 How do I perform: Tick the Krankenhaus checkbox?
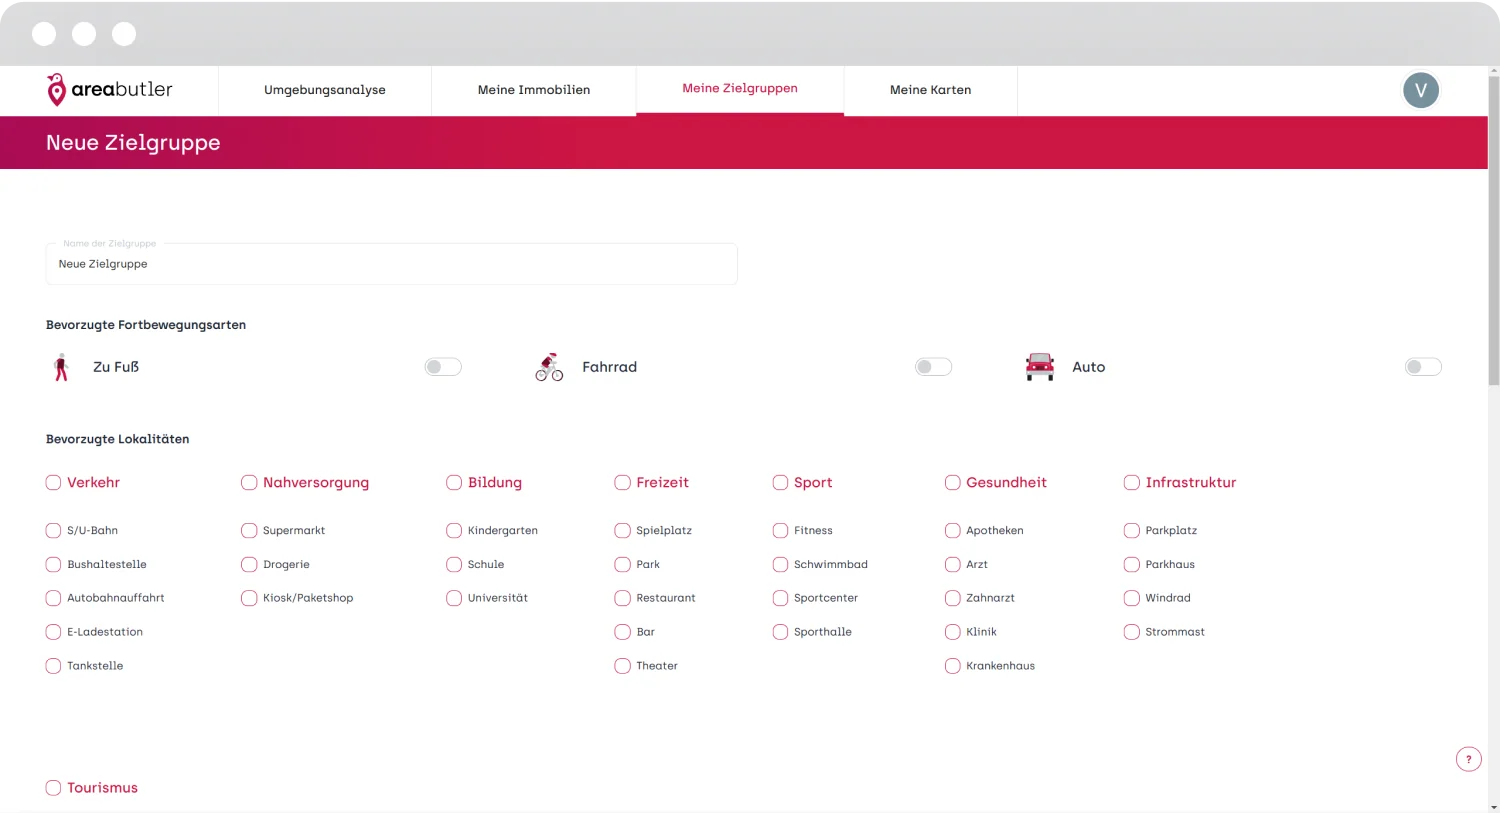click(x=952, y=666)
